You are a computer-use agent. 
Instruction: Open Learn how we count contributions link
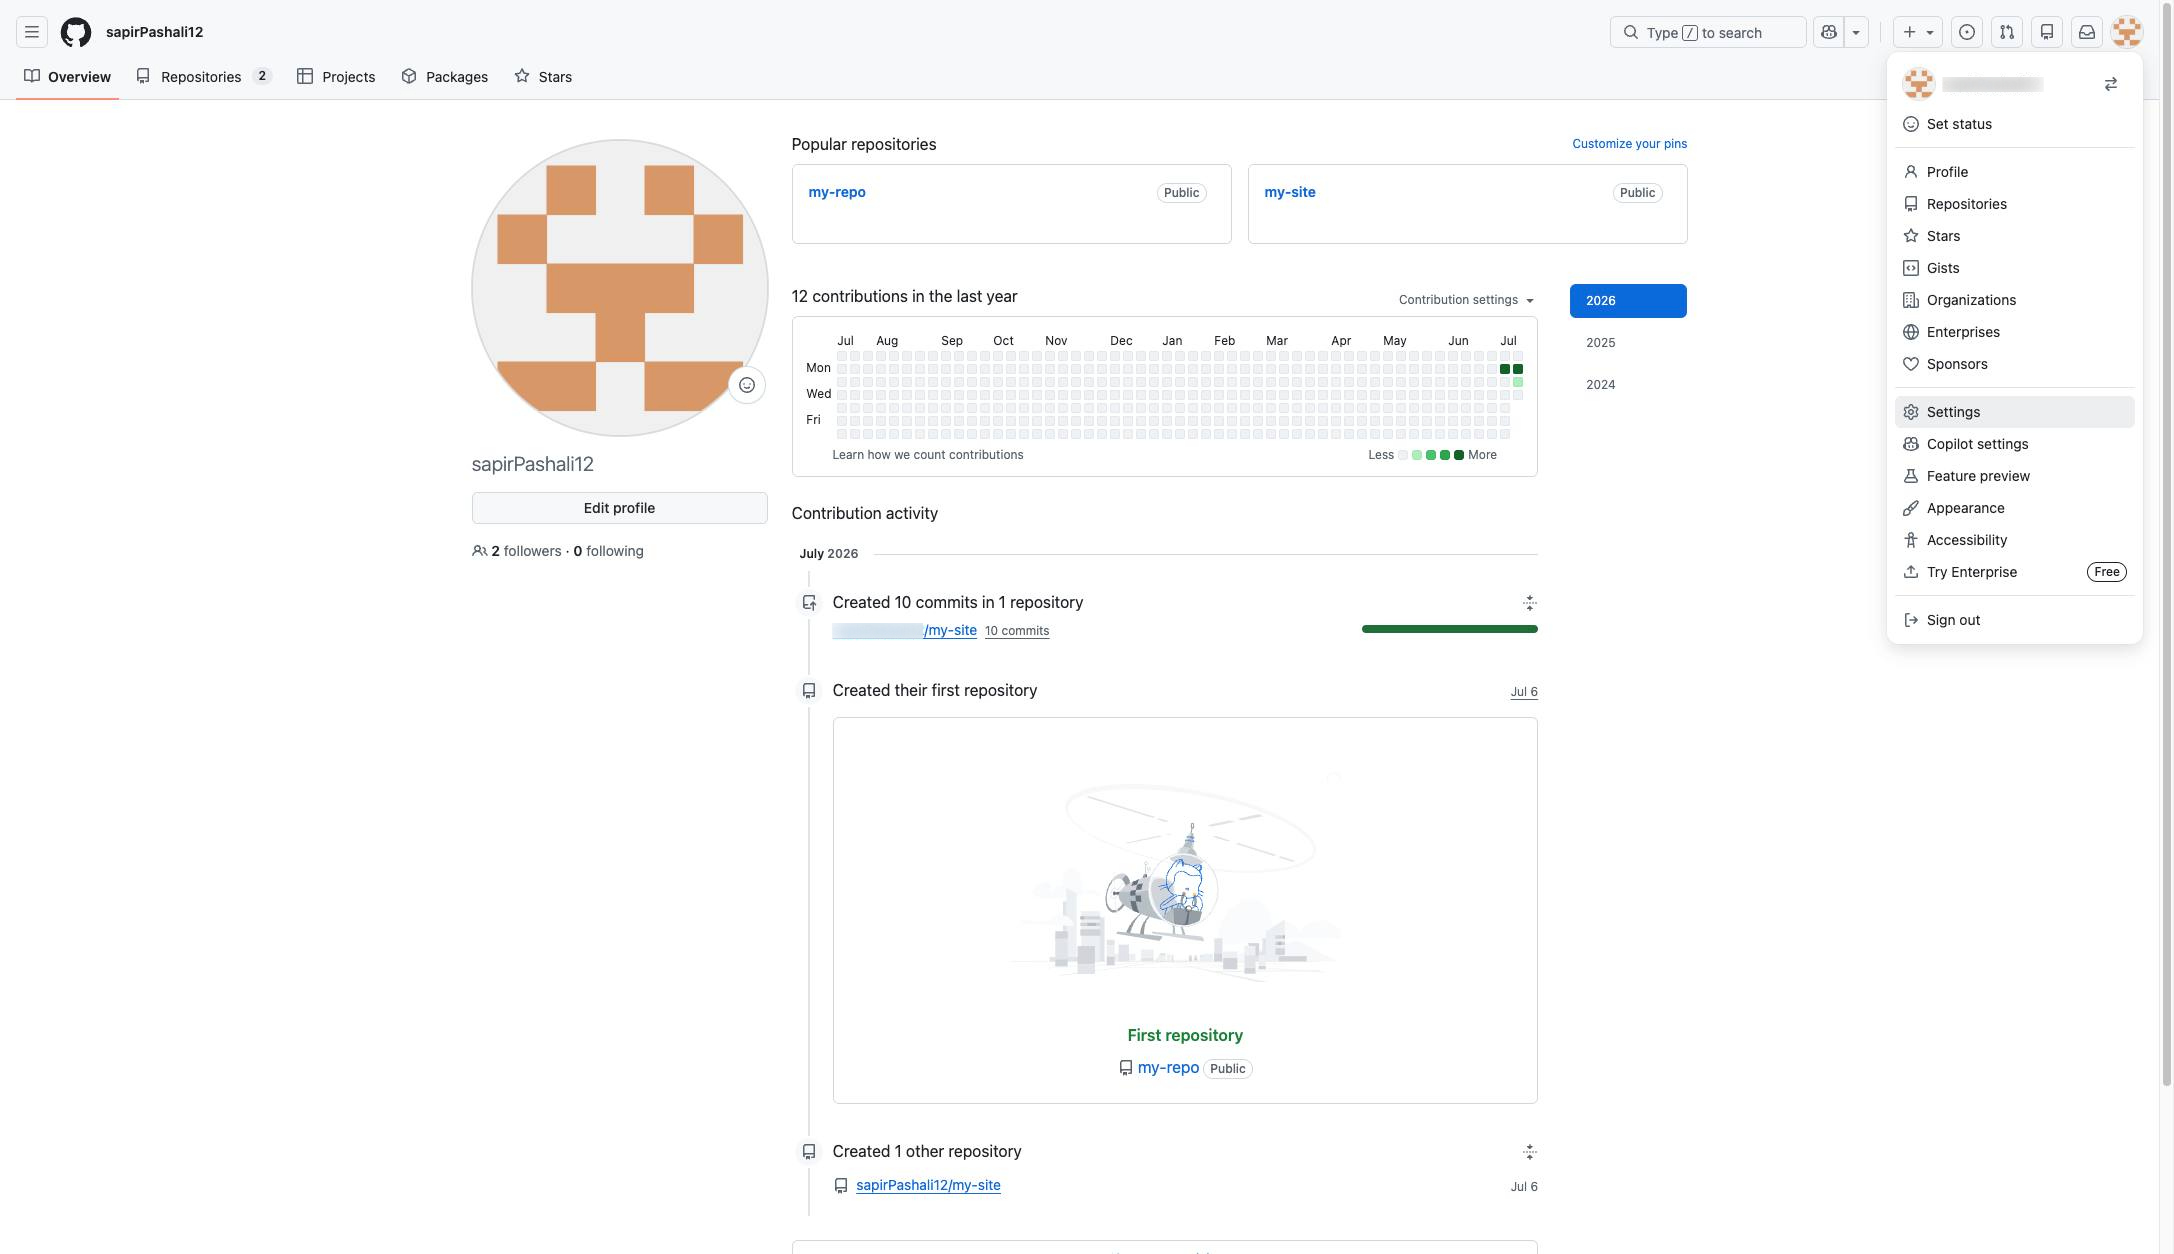(928, 455)
